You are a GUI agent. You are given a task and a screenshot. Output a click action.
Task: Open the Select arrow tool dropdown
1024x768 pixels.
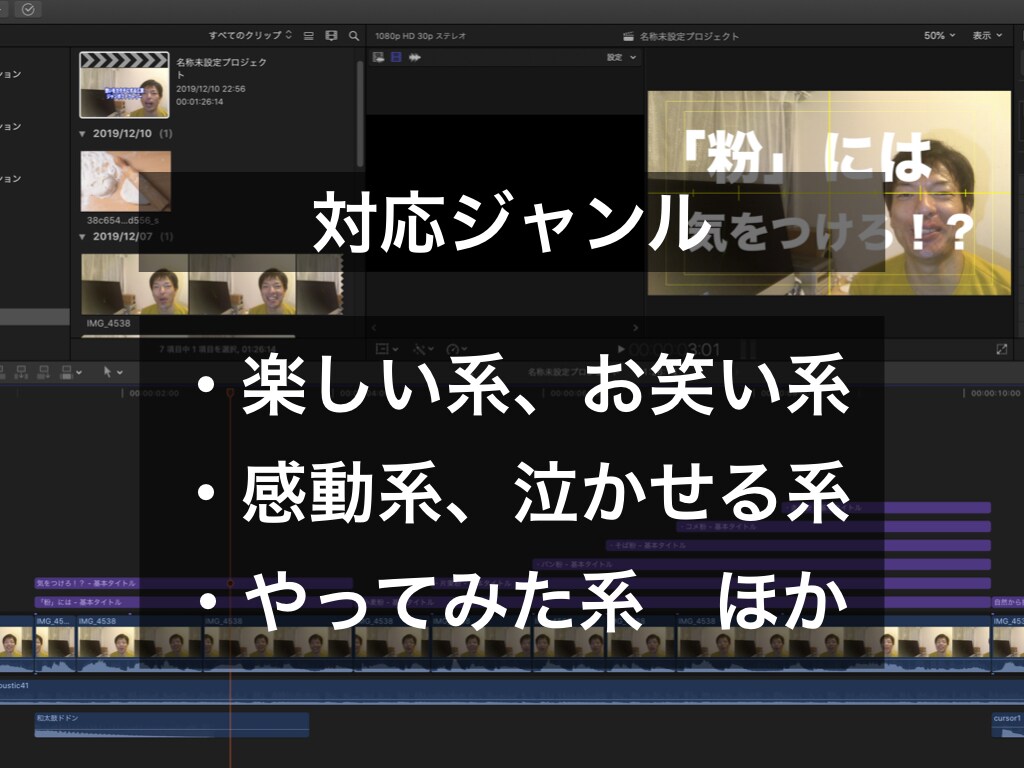pos(112,372)
